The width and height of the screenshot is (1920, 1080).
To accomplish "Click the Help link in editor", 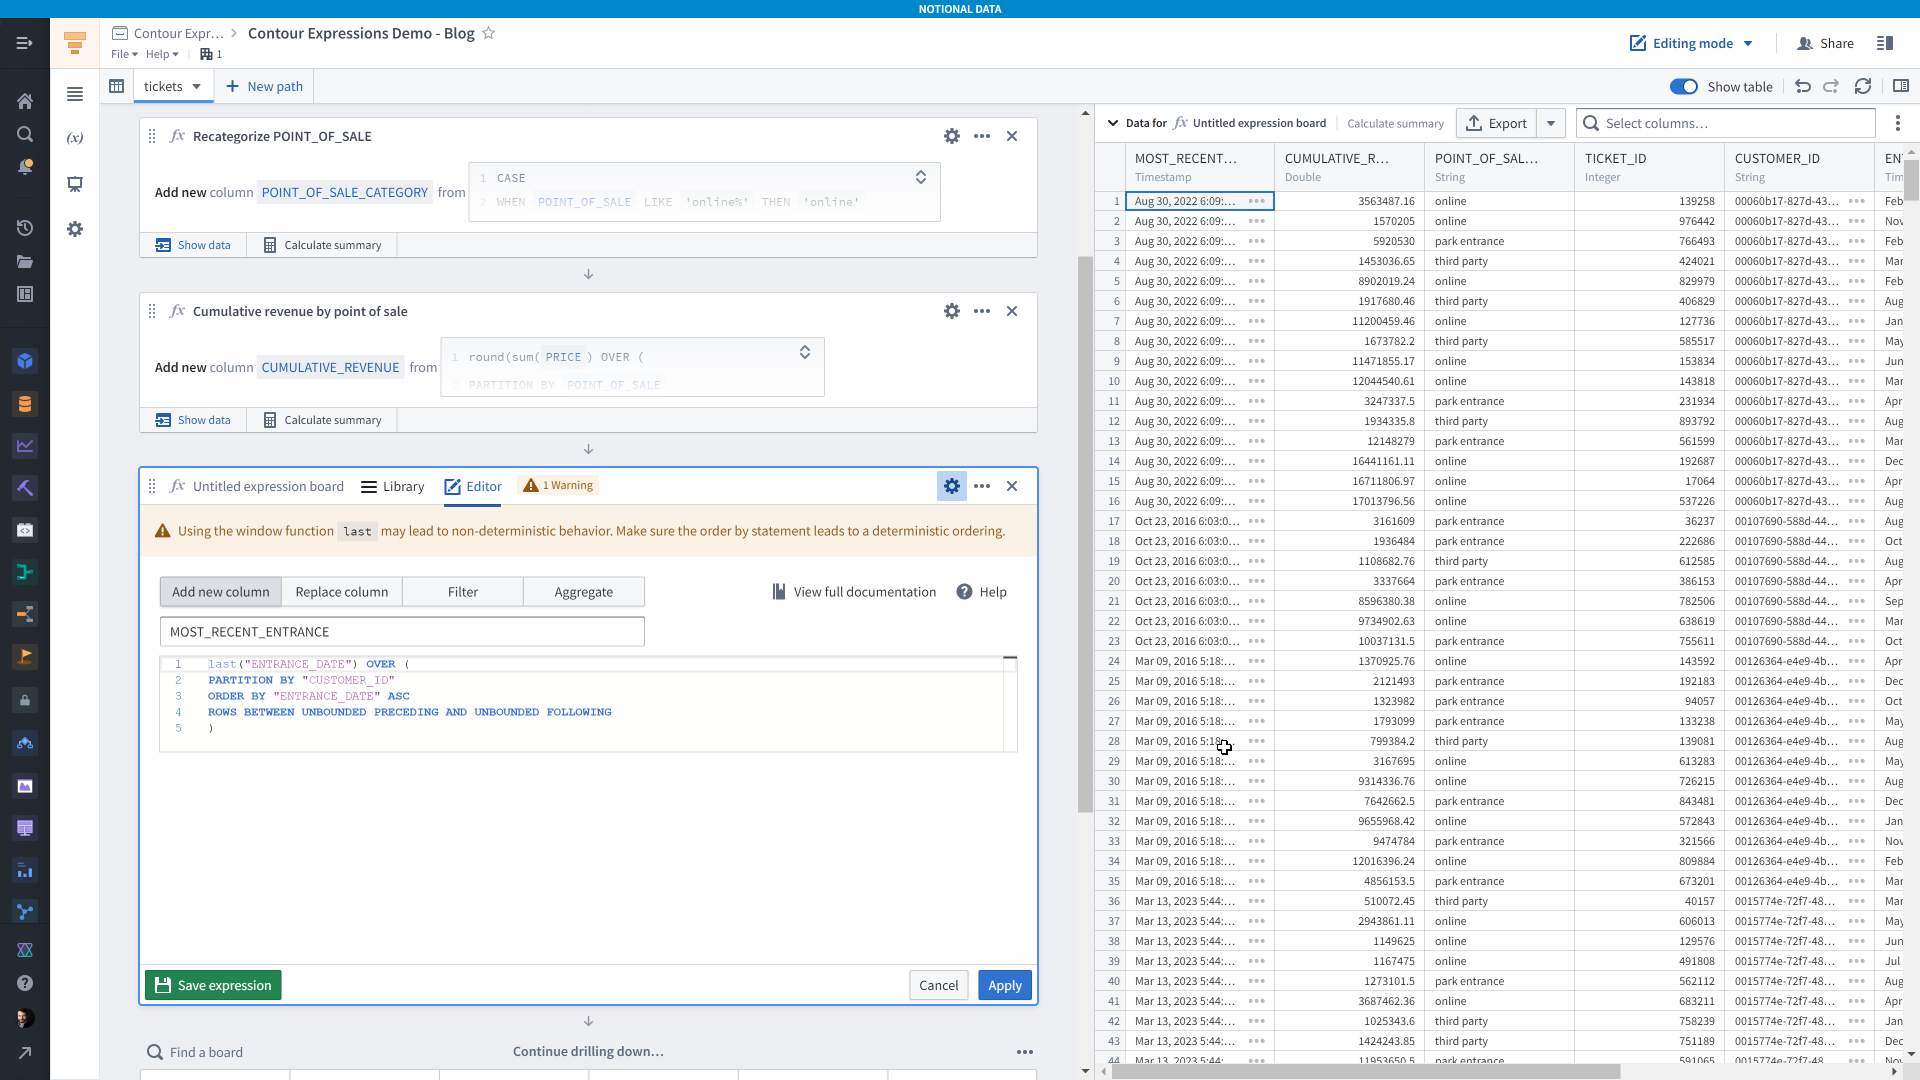I will 981,592.
